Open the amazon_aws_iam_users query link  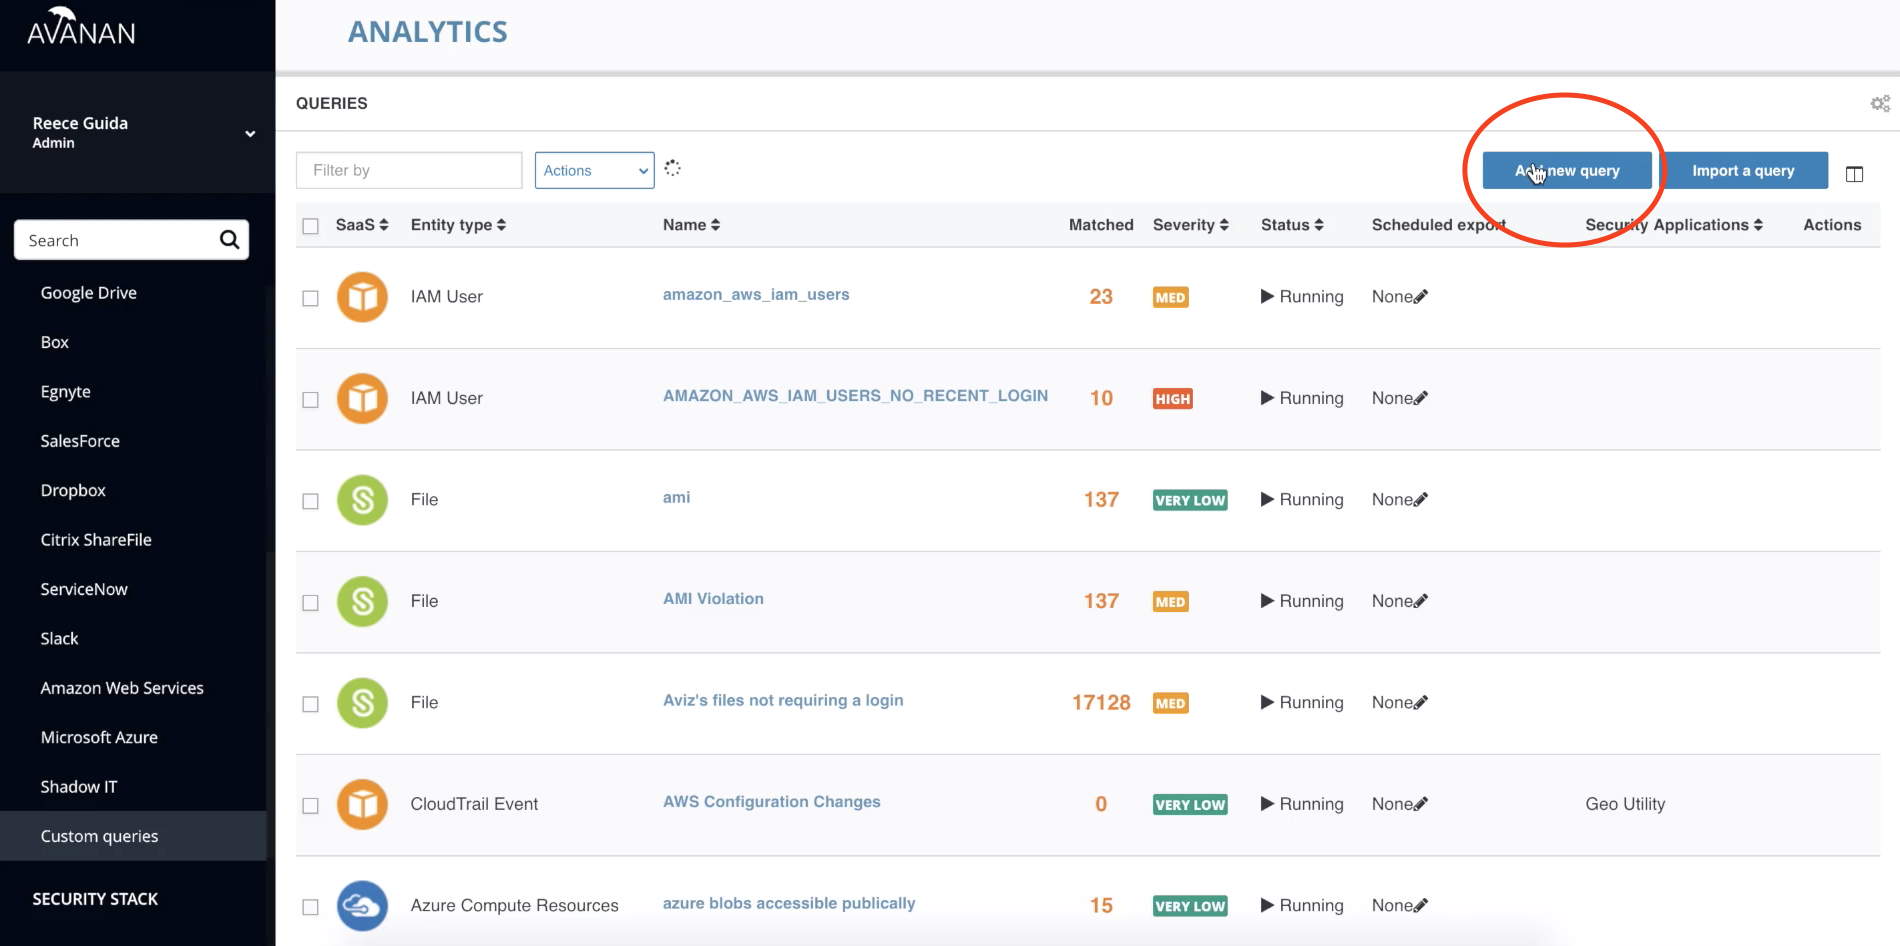(756, 295)
